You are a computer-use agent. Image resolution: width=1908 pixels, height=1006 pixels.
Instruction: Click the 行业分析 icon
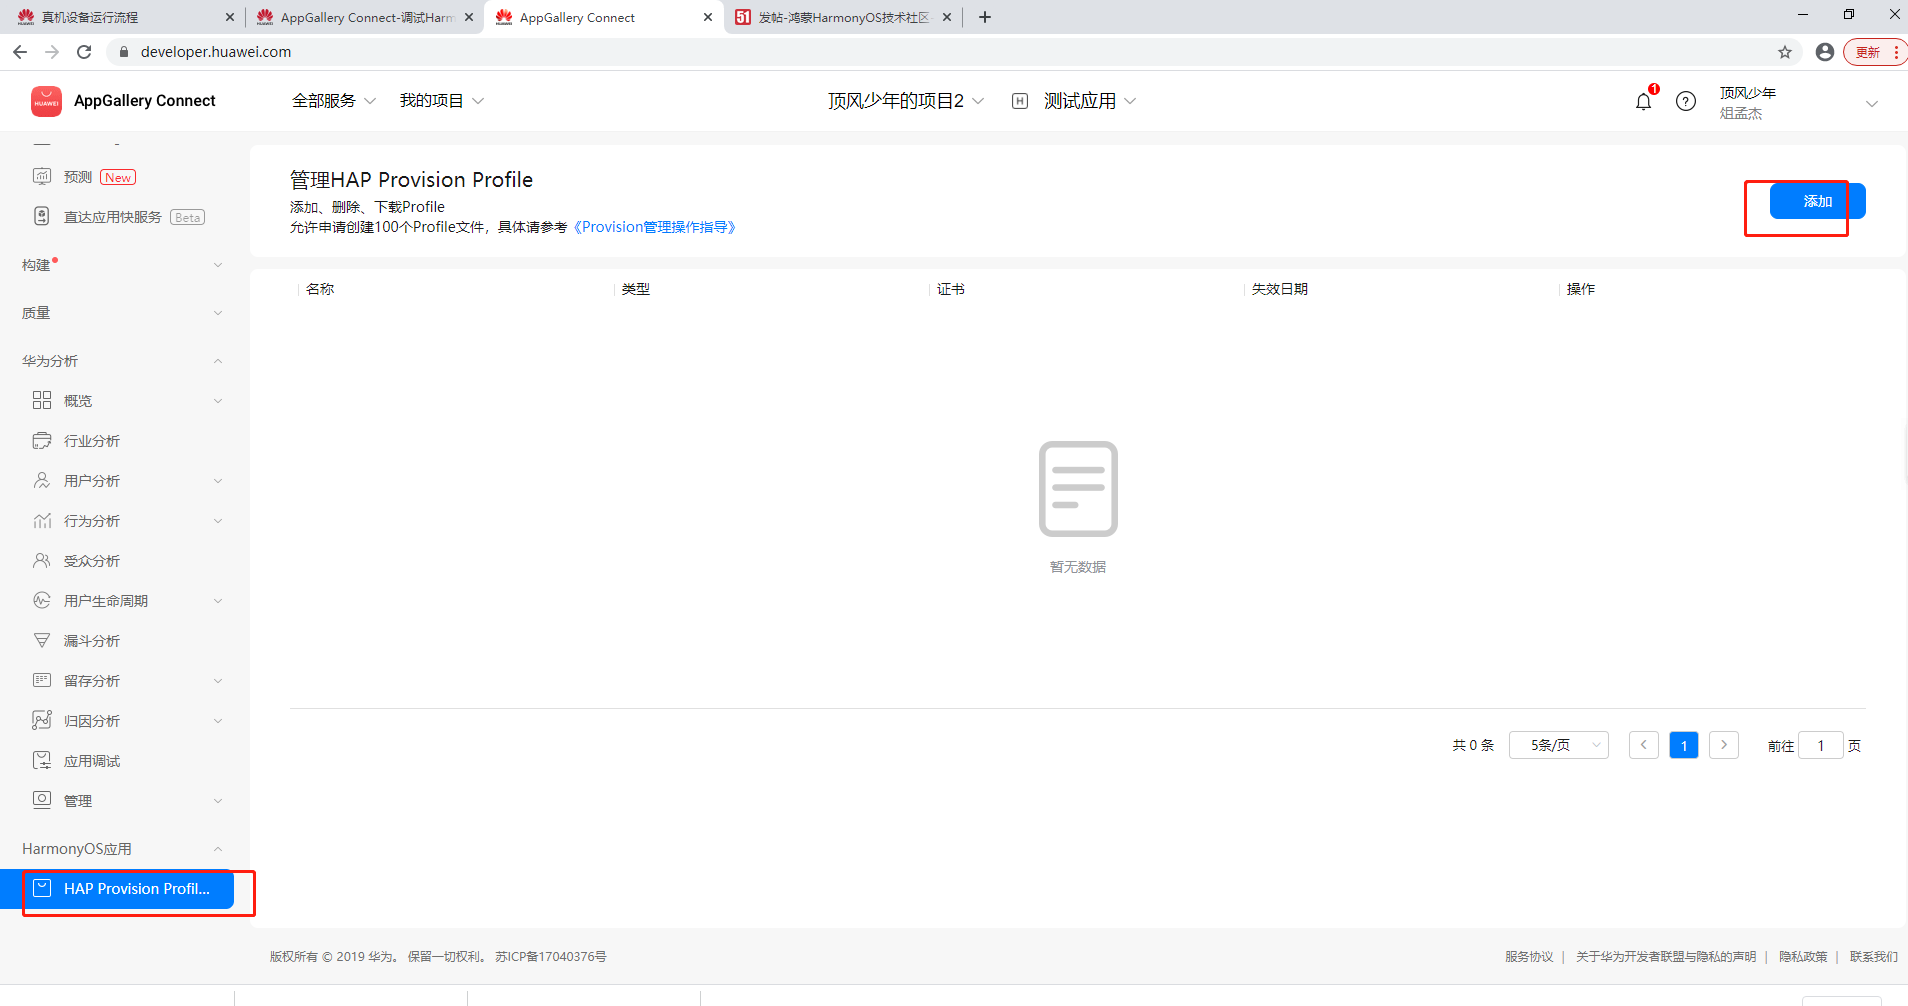tap(42, 441)
